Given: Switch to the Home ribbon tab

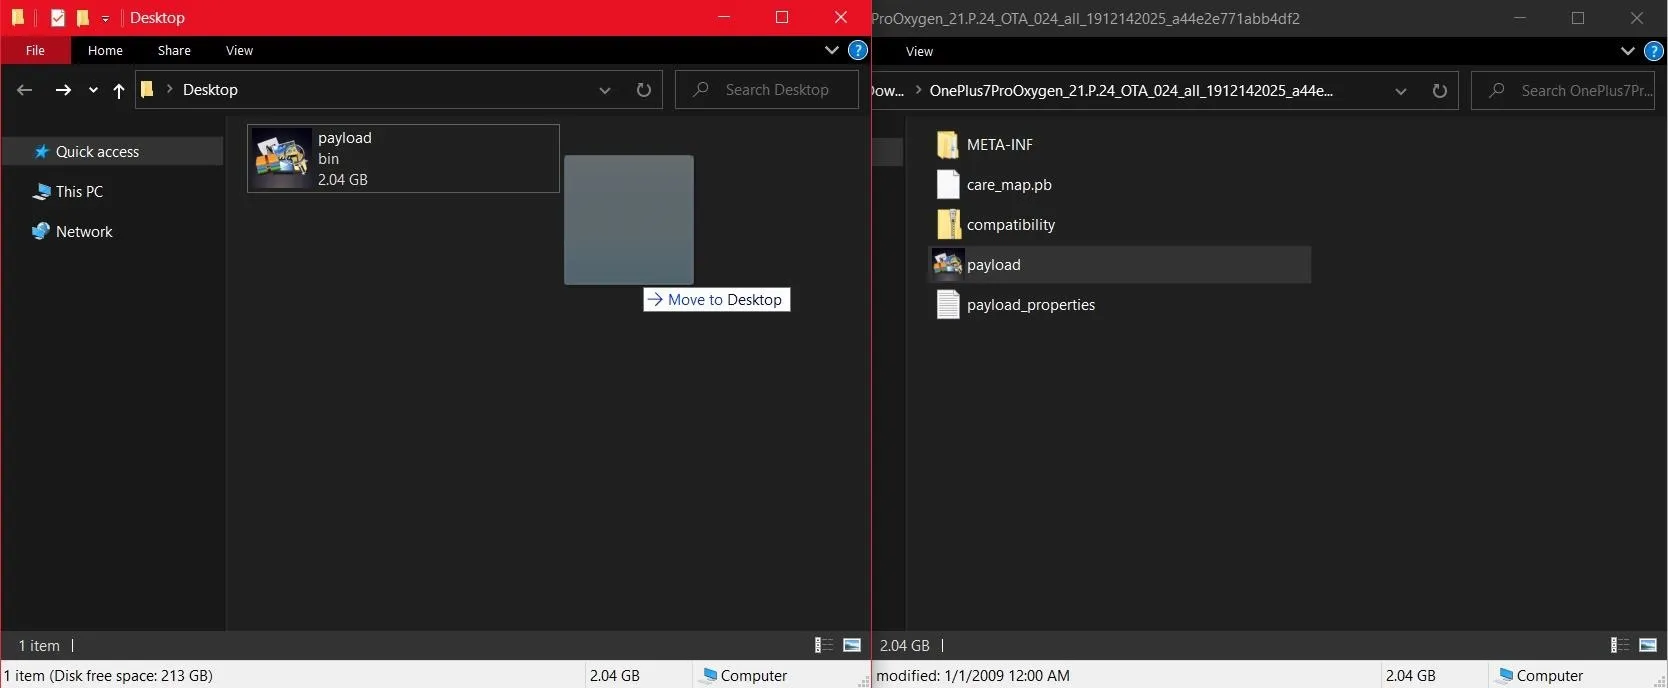Looking at the screenshot, I should [x=105, y=51].
